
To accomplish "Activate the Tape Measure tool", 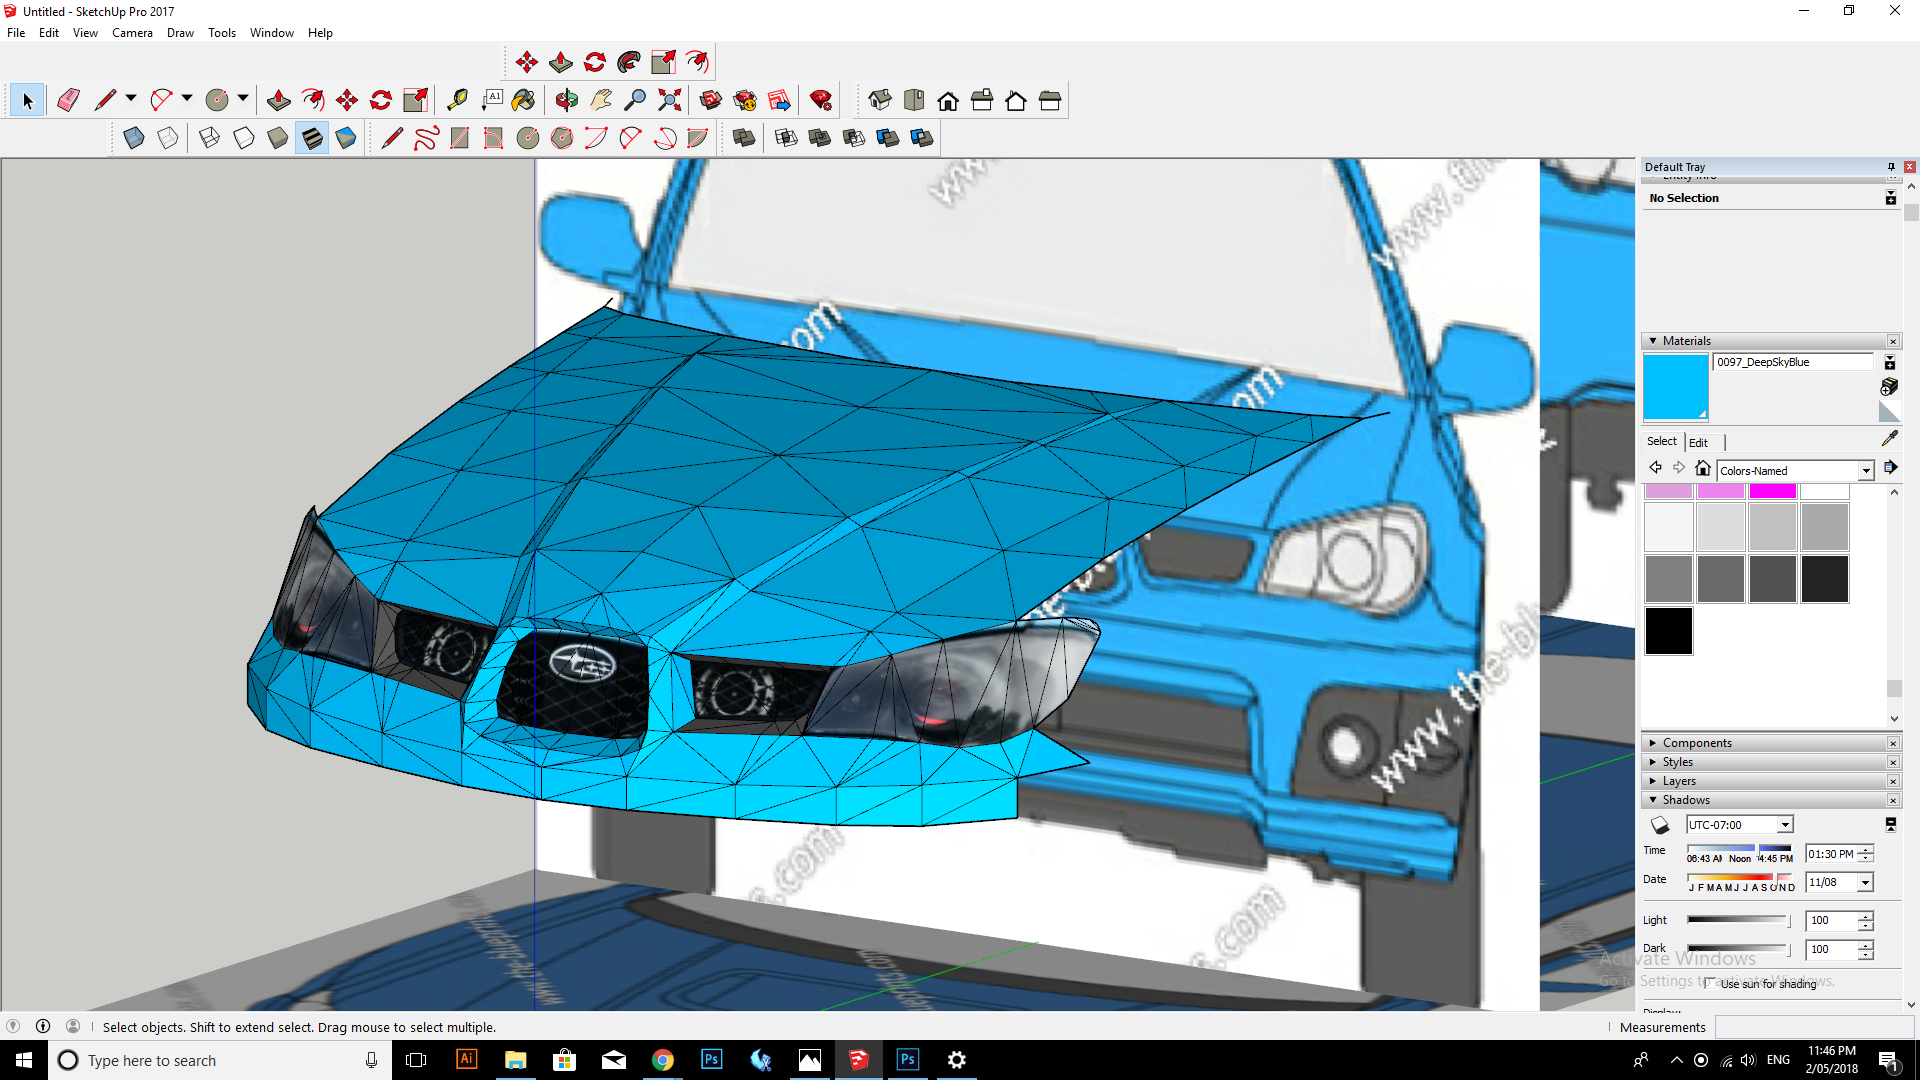I will click(x=457, y=100).
